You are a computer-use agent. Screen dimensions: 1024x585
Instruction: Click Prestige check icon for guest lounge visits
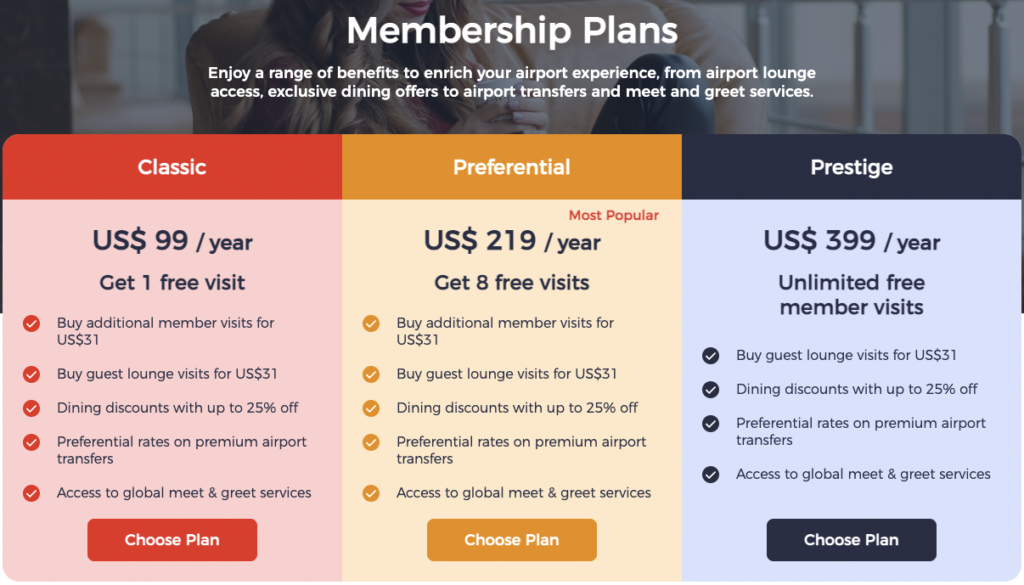pyautogui.click(x=711, y=355)
